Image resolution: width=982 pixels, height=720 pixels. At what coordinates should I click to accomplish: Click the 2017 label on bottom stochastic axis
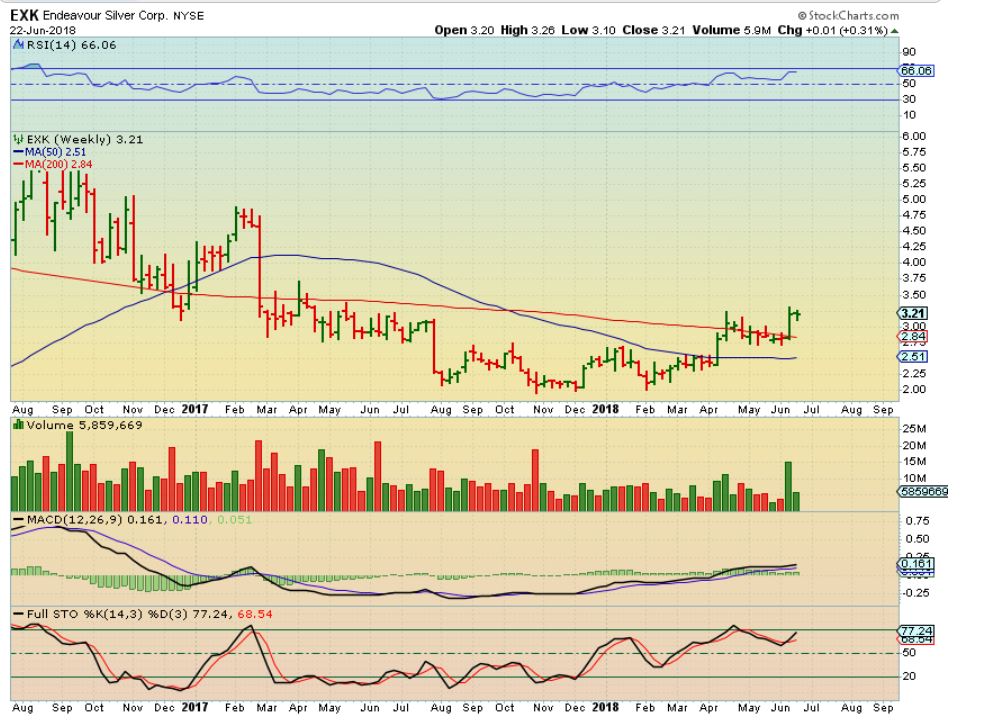[x=195, y=707]
